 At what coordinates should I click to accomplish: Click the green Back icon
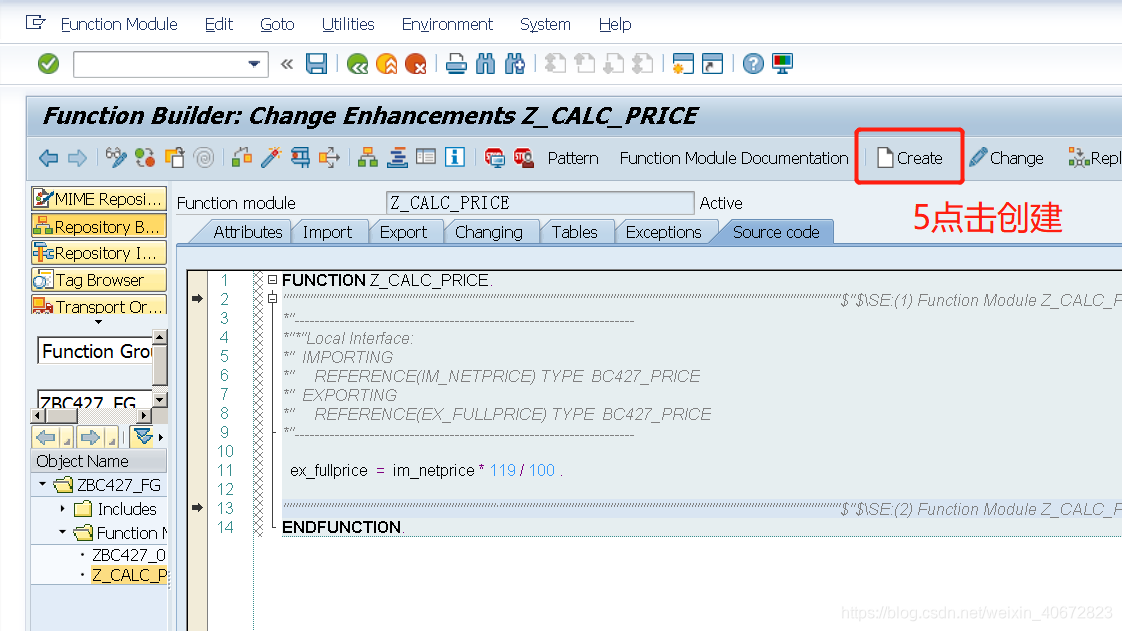pyautogui.click(x=357, y=64)
